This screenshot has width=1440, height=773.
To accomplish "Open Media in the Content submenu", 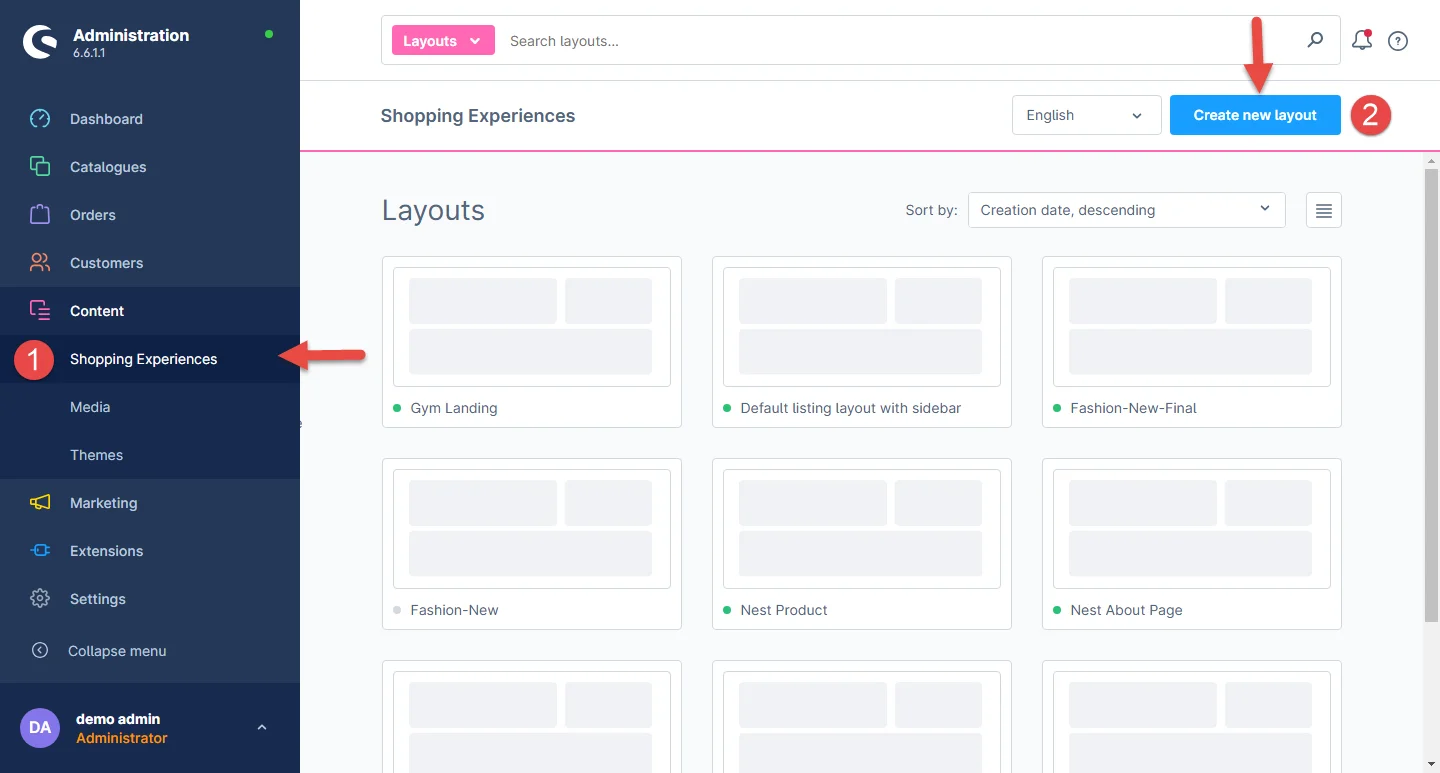I will tap(90, 407).
